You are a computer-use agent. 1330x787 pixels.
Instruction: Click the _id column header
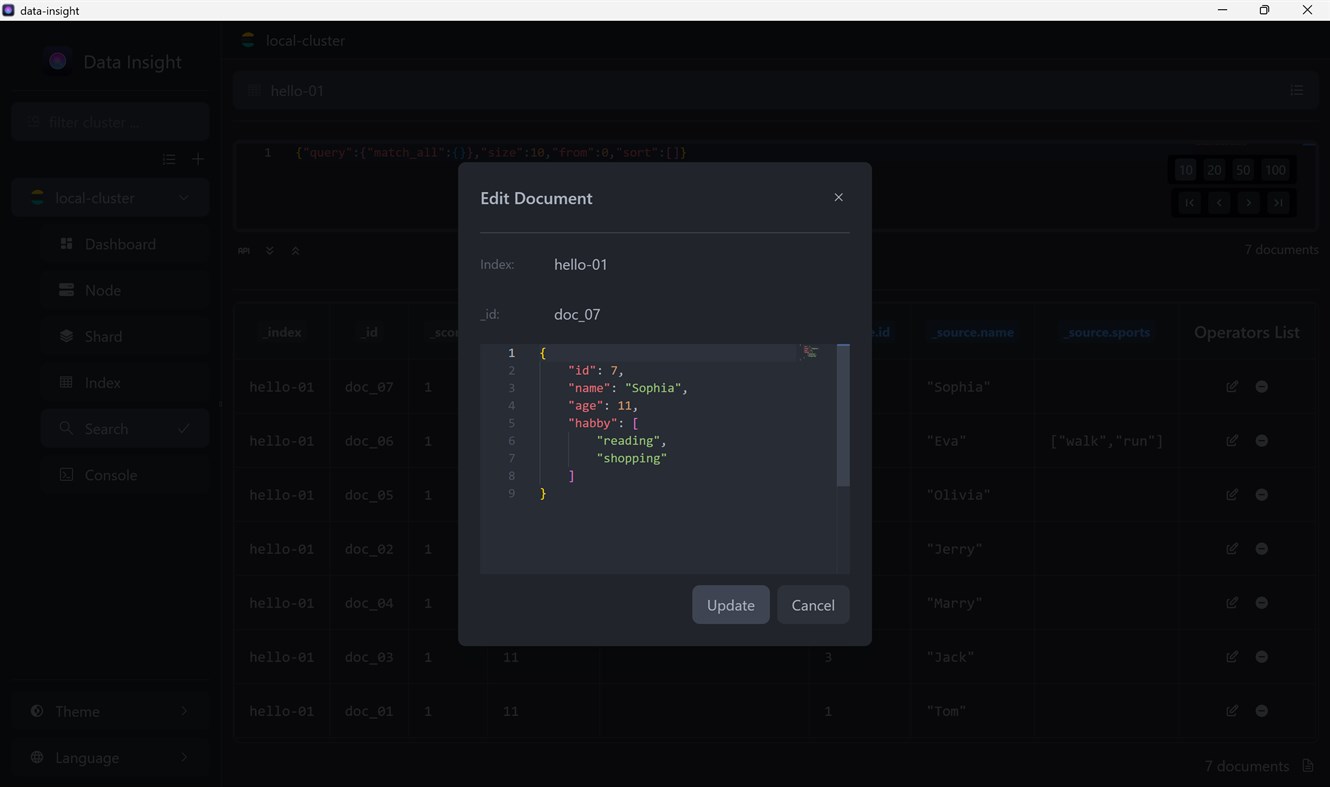[x=369, y=332]
